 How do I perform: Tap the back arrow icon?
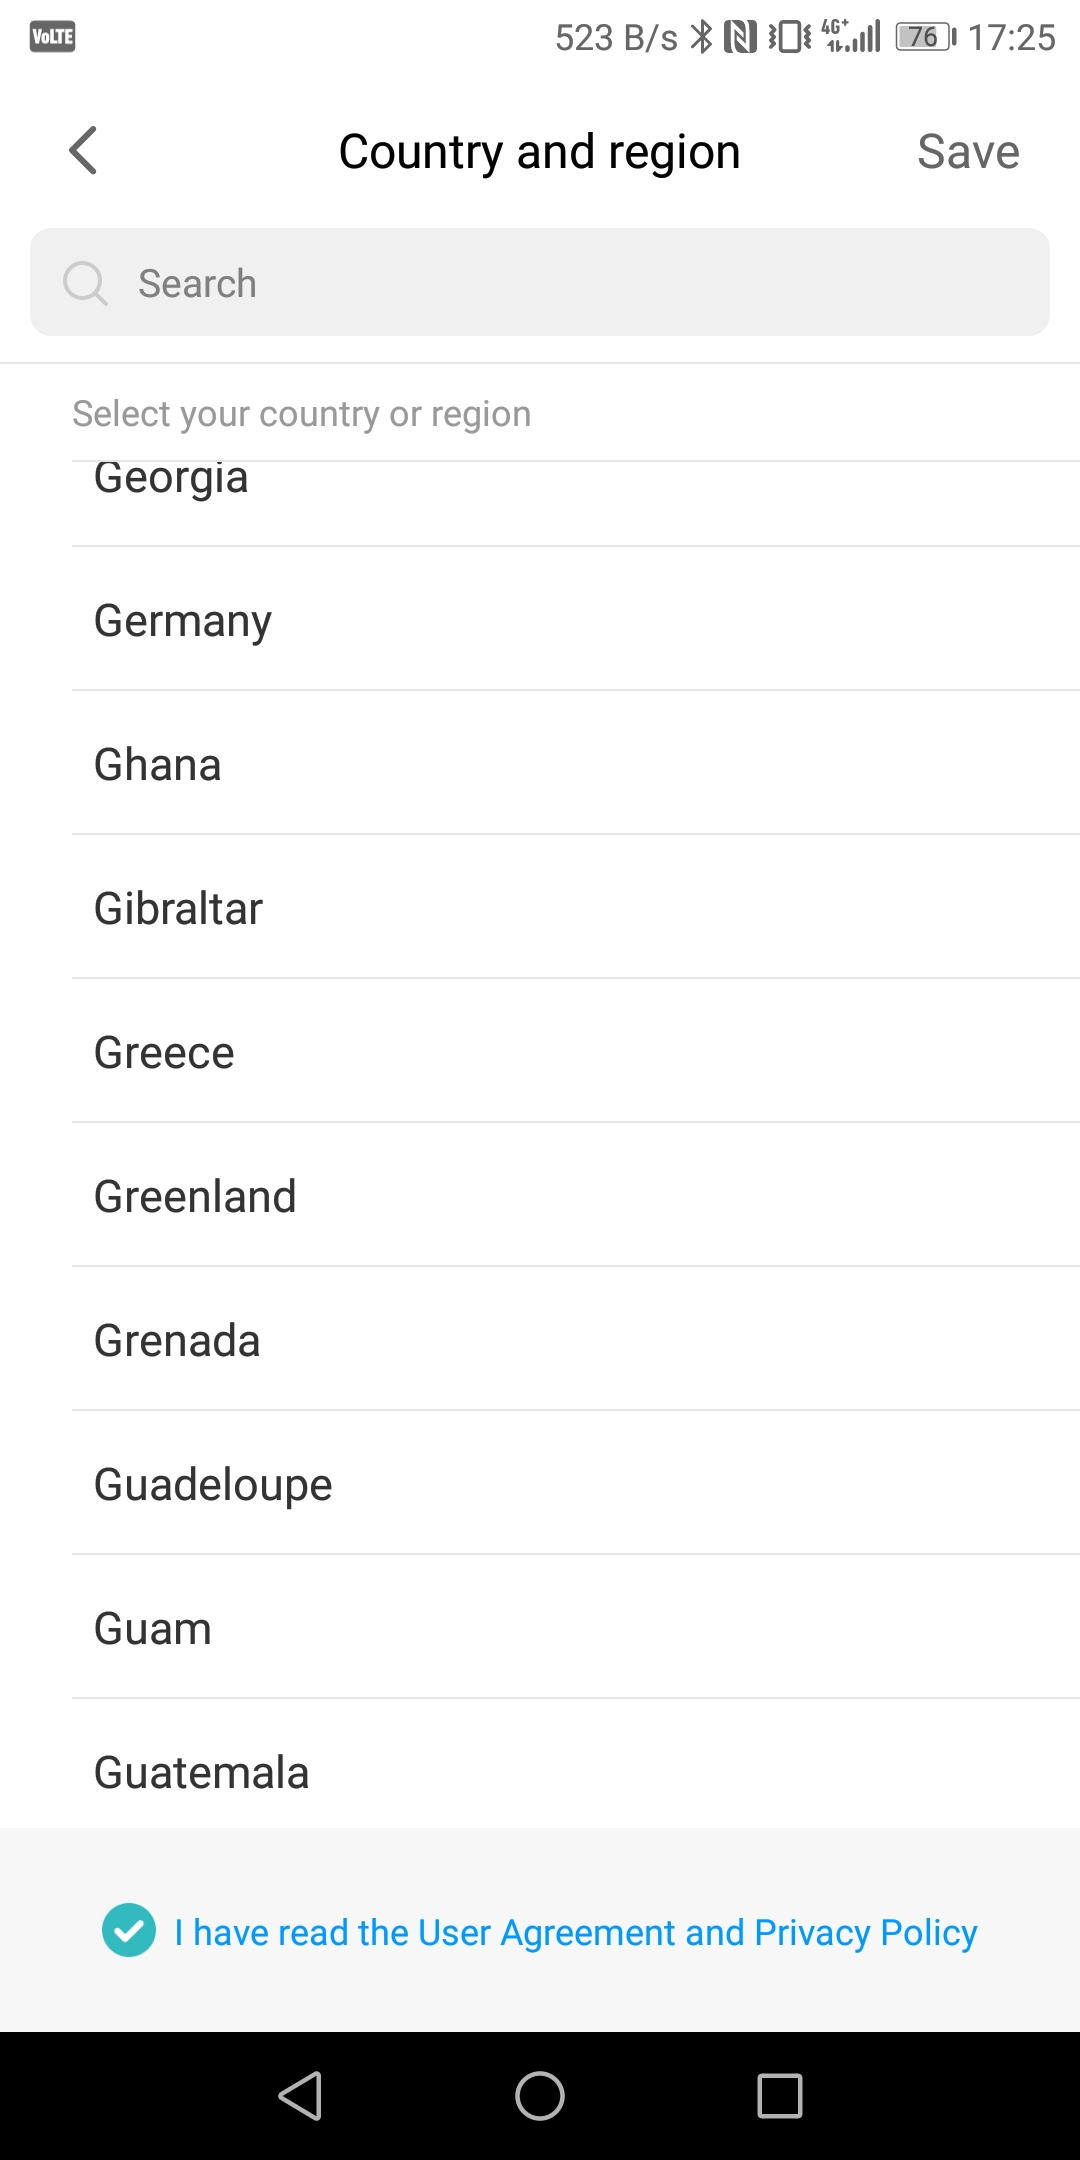[84, 151]
